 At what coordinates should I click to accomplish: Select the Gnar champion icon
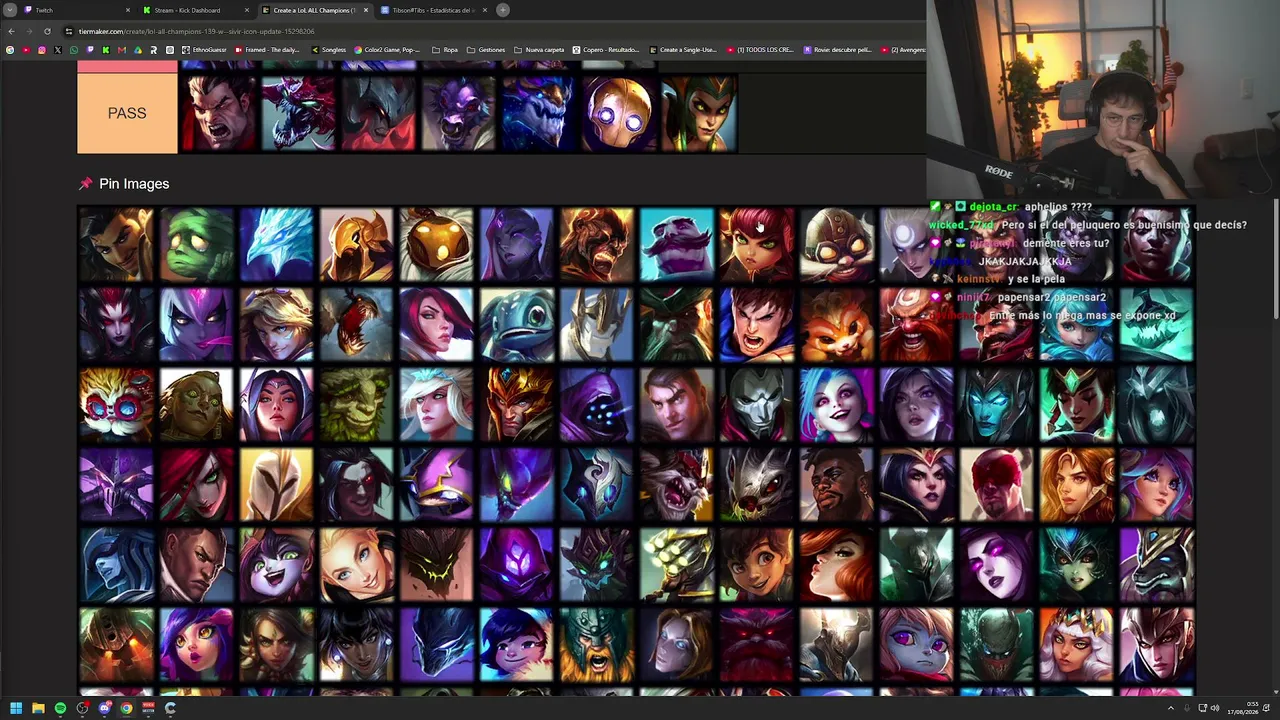pos(837,324)
